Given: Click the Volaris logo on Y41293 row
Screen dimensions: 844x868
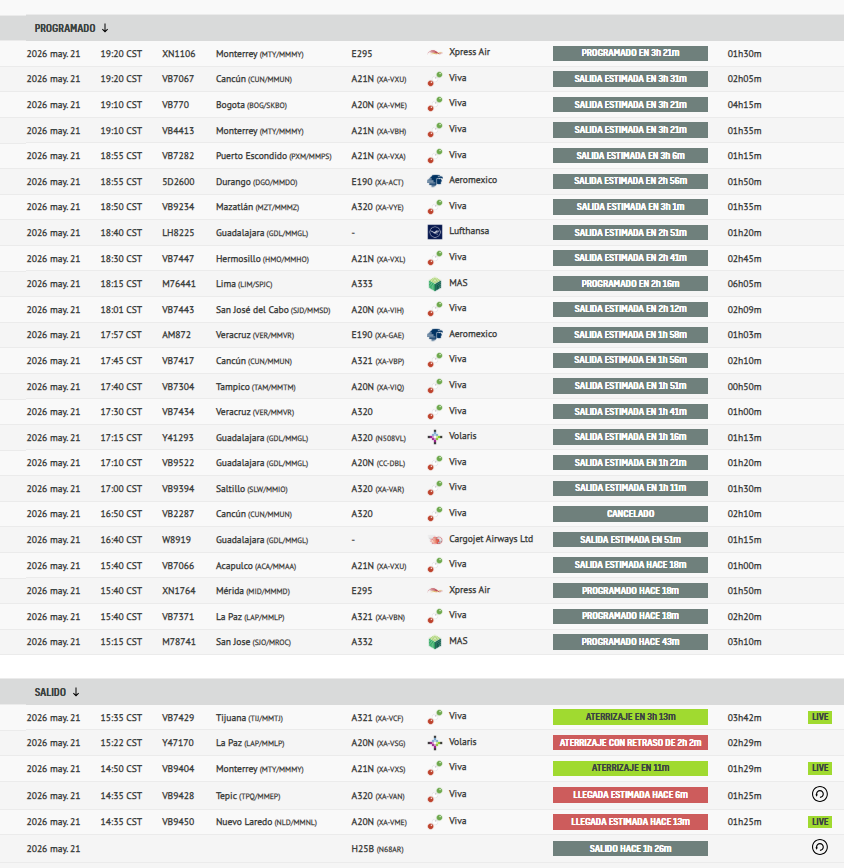Looking at the screenshot, I should point(435,437).
